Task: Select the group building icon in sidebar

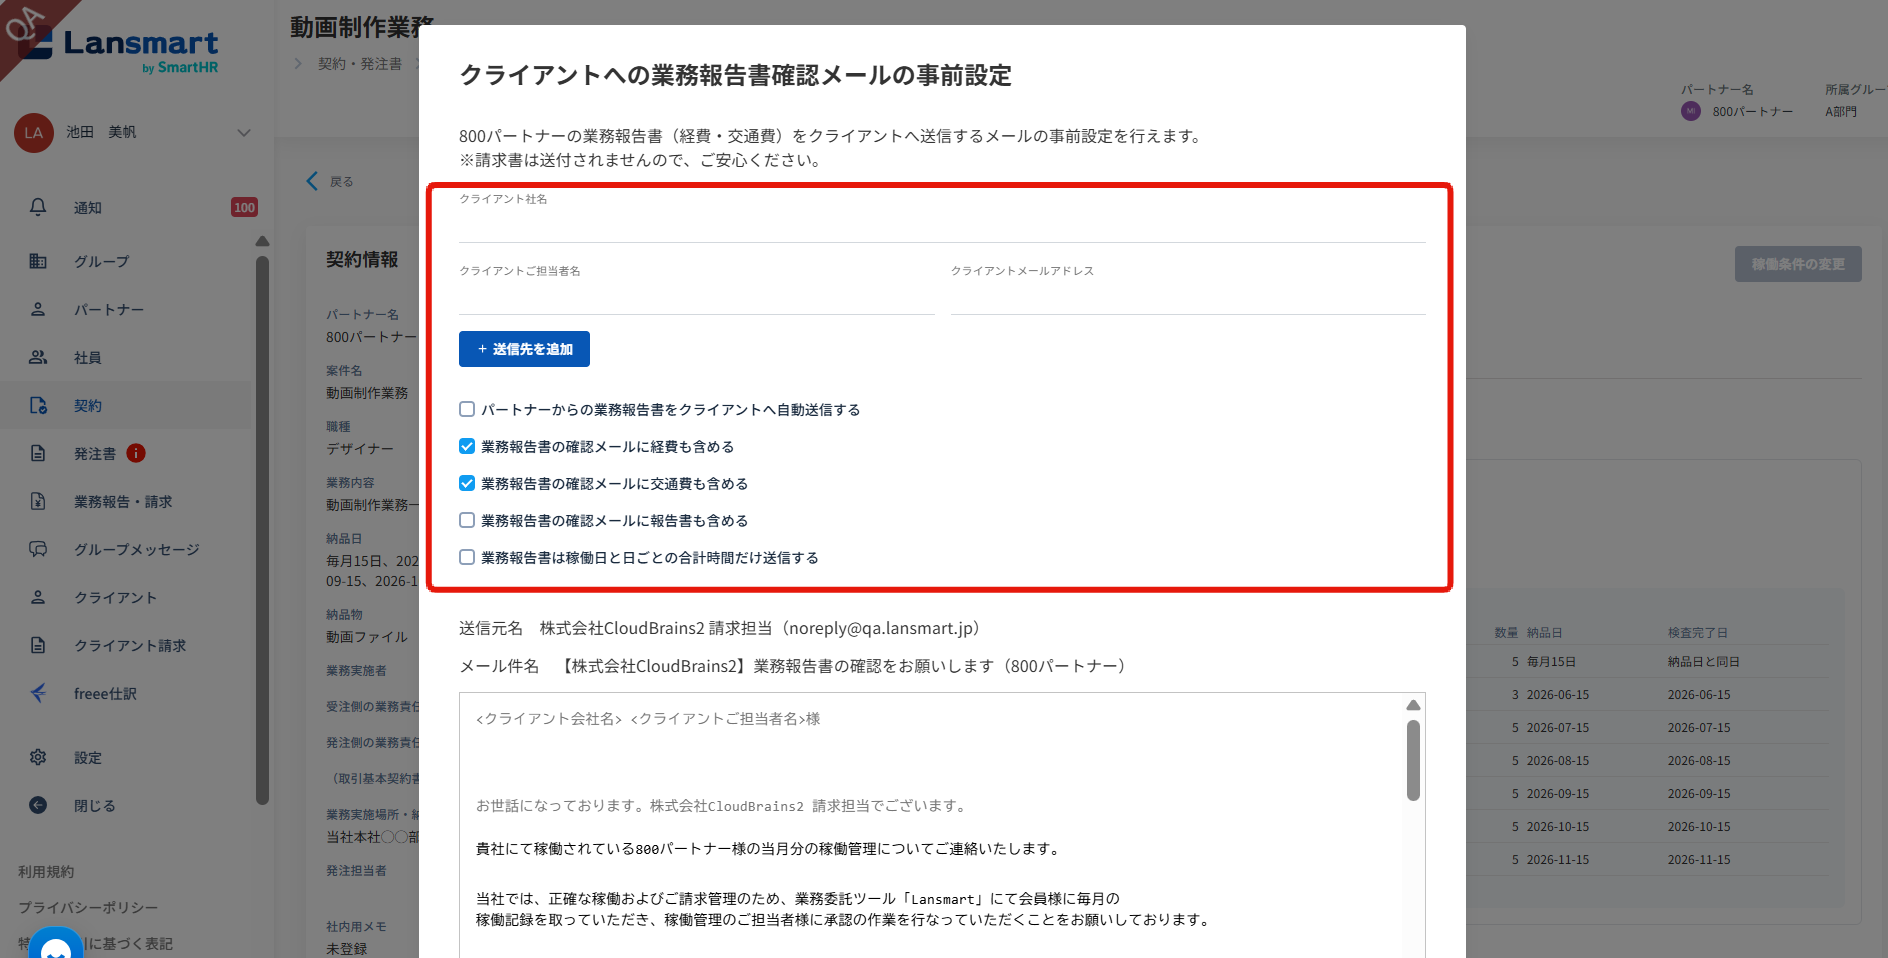Action: point(38,261)
